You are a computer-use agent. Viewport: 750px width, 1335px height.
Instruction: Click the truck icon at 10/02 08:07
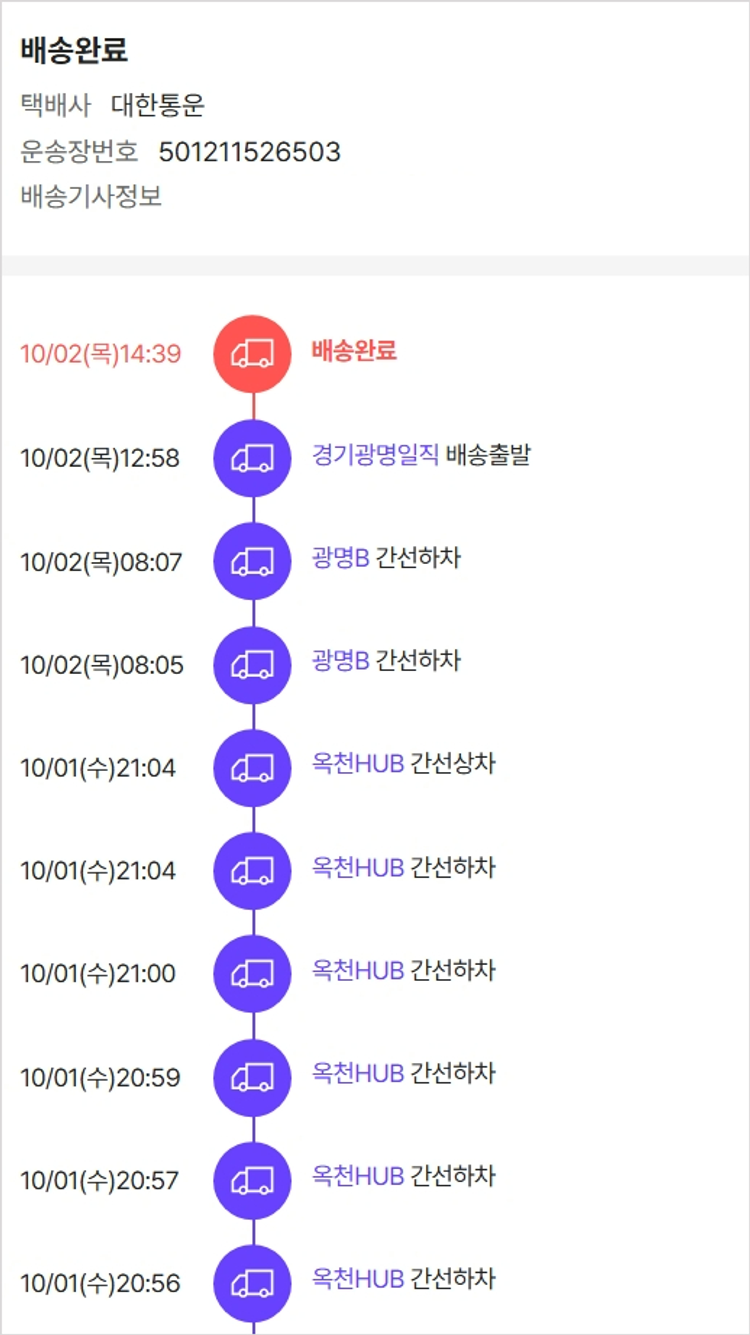pos(253,561)
